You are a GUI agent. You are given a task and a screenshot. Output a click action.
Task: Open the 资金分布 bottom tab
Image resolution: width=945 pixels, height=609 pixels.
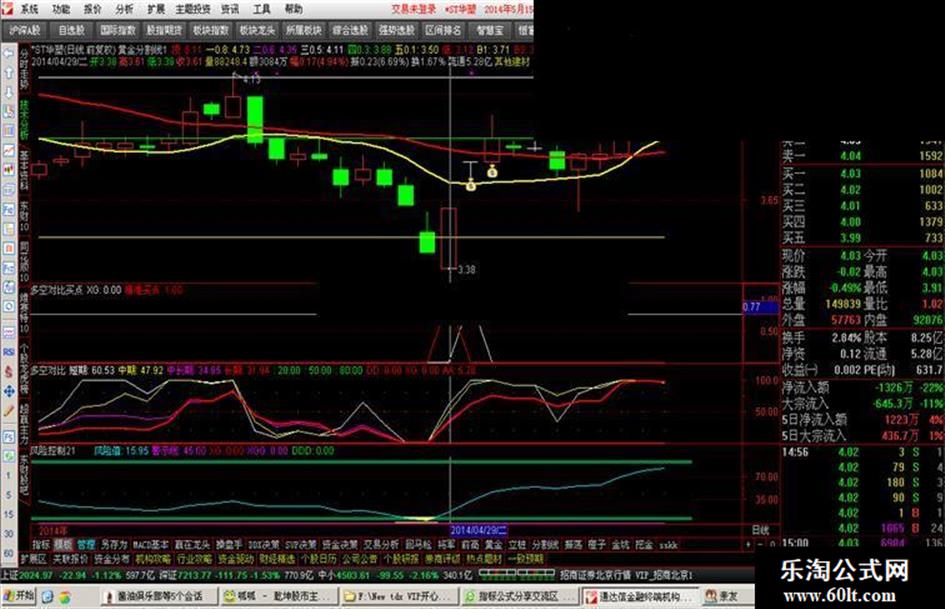[111, 559]
